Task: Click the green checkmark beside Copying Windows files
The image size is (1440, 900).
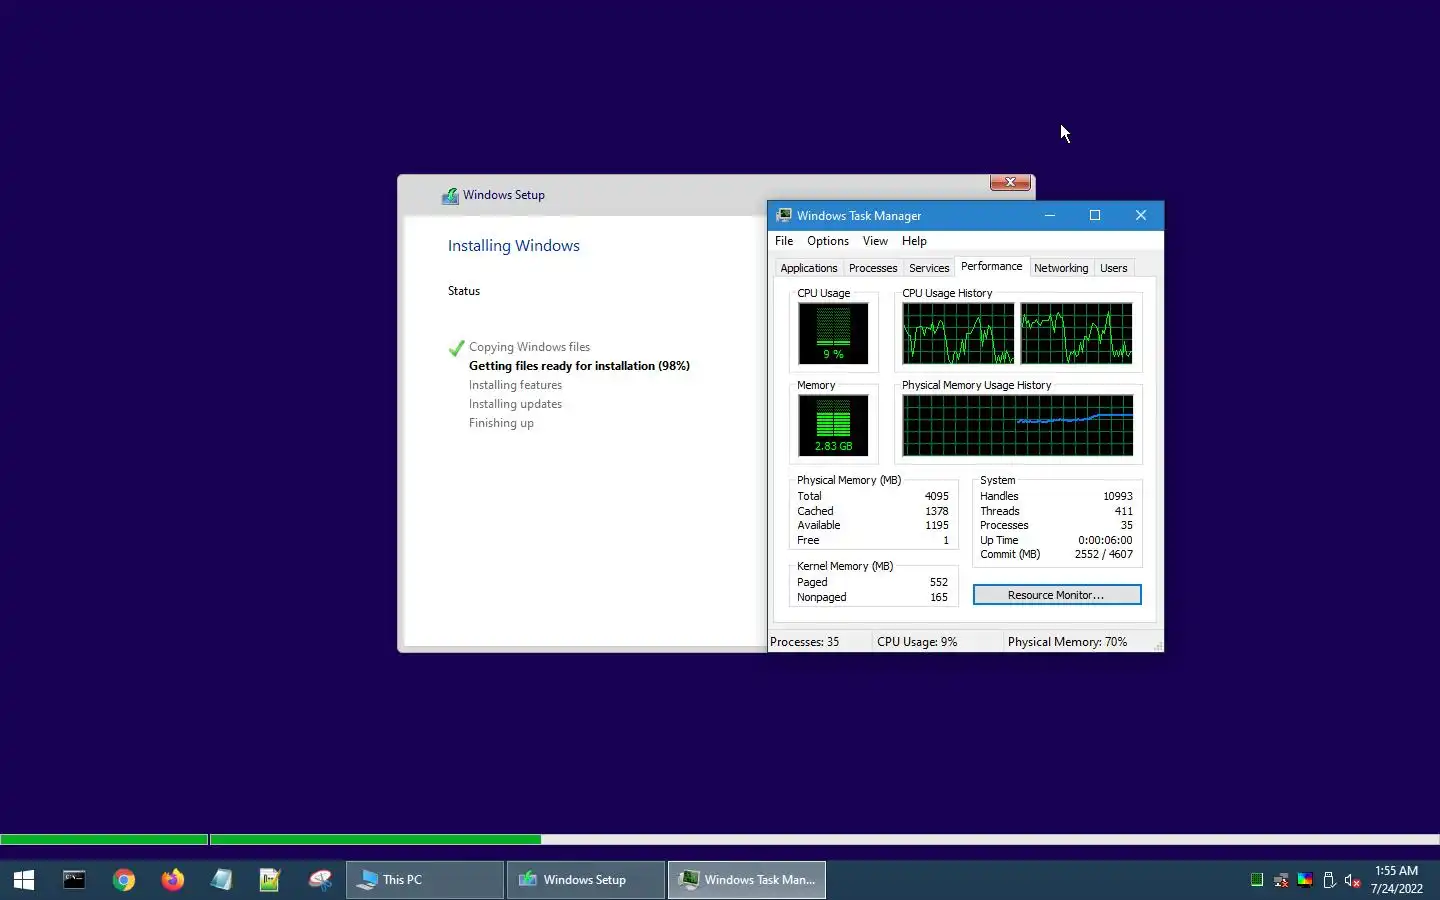Action: [x=456, y=348]
